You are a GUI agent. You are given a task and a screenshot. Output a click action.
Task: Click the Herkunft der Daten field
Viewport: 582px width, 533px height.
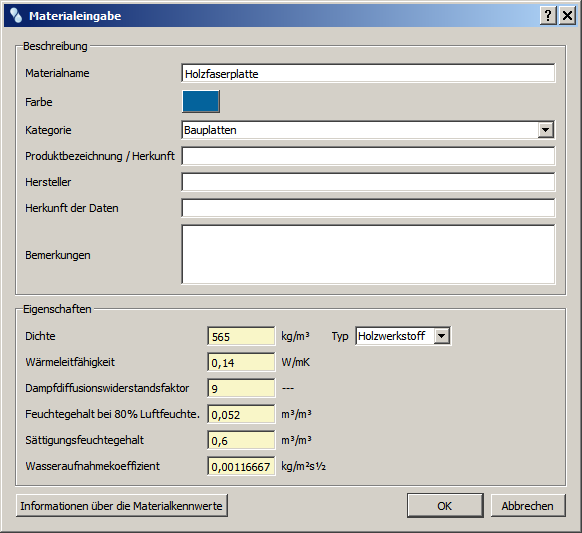pyautogui.click(x=368, y=208)
